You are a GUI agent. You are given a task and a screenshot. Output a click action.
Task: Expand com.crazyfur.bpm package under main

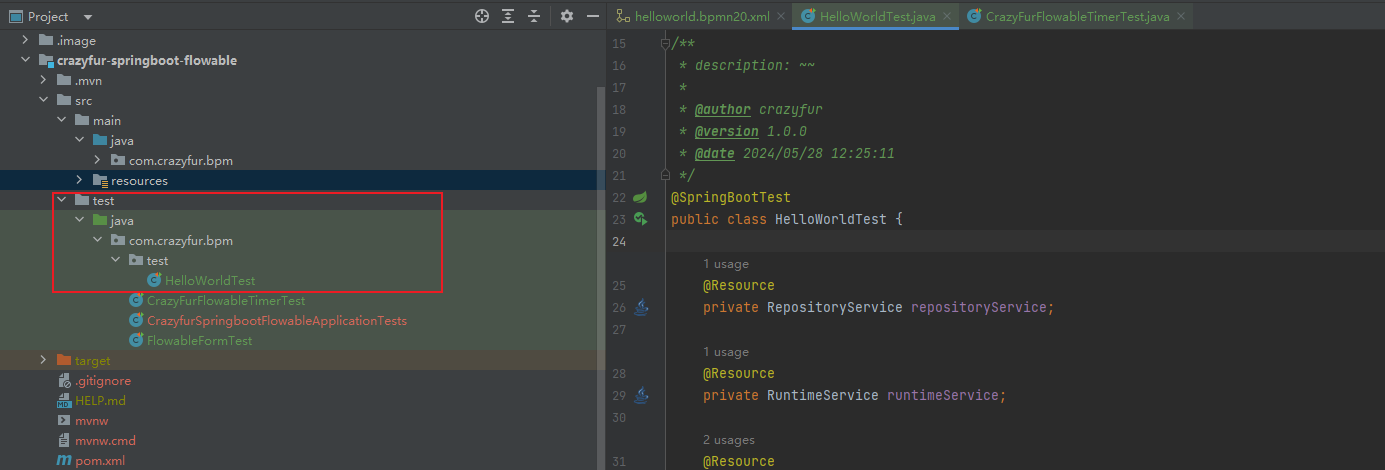(x=98, y=160)
